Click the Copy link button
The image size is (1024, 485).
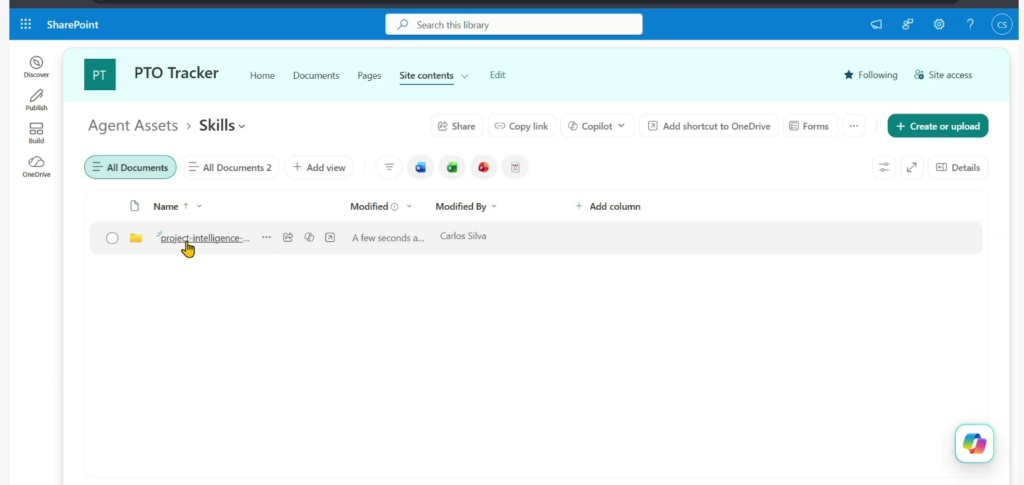521,126
